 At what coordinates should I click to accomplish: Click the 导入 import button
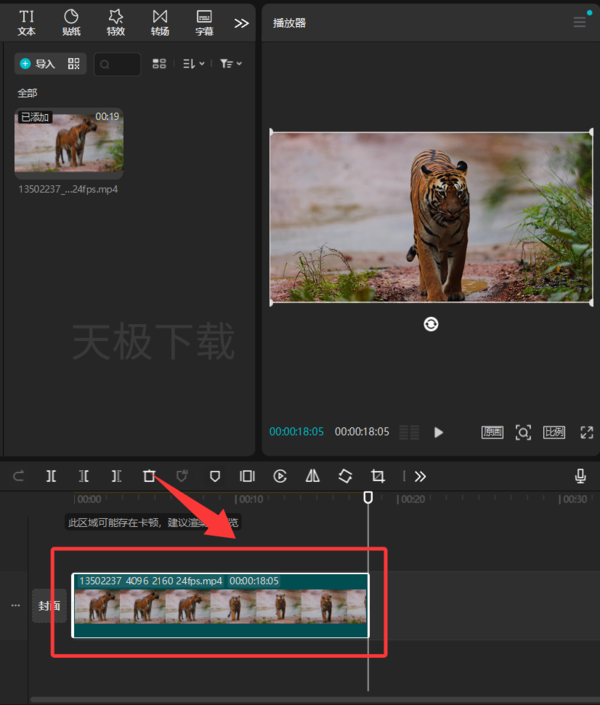39,64
